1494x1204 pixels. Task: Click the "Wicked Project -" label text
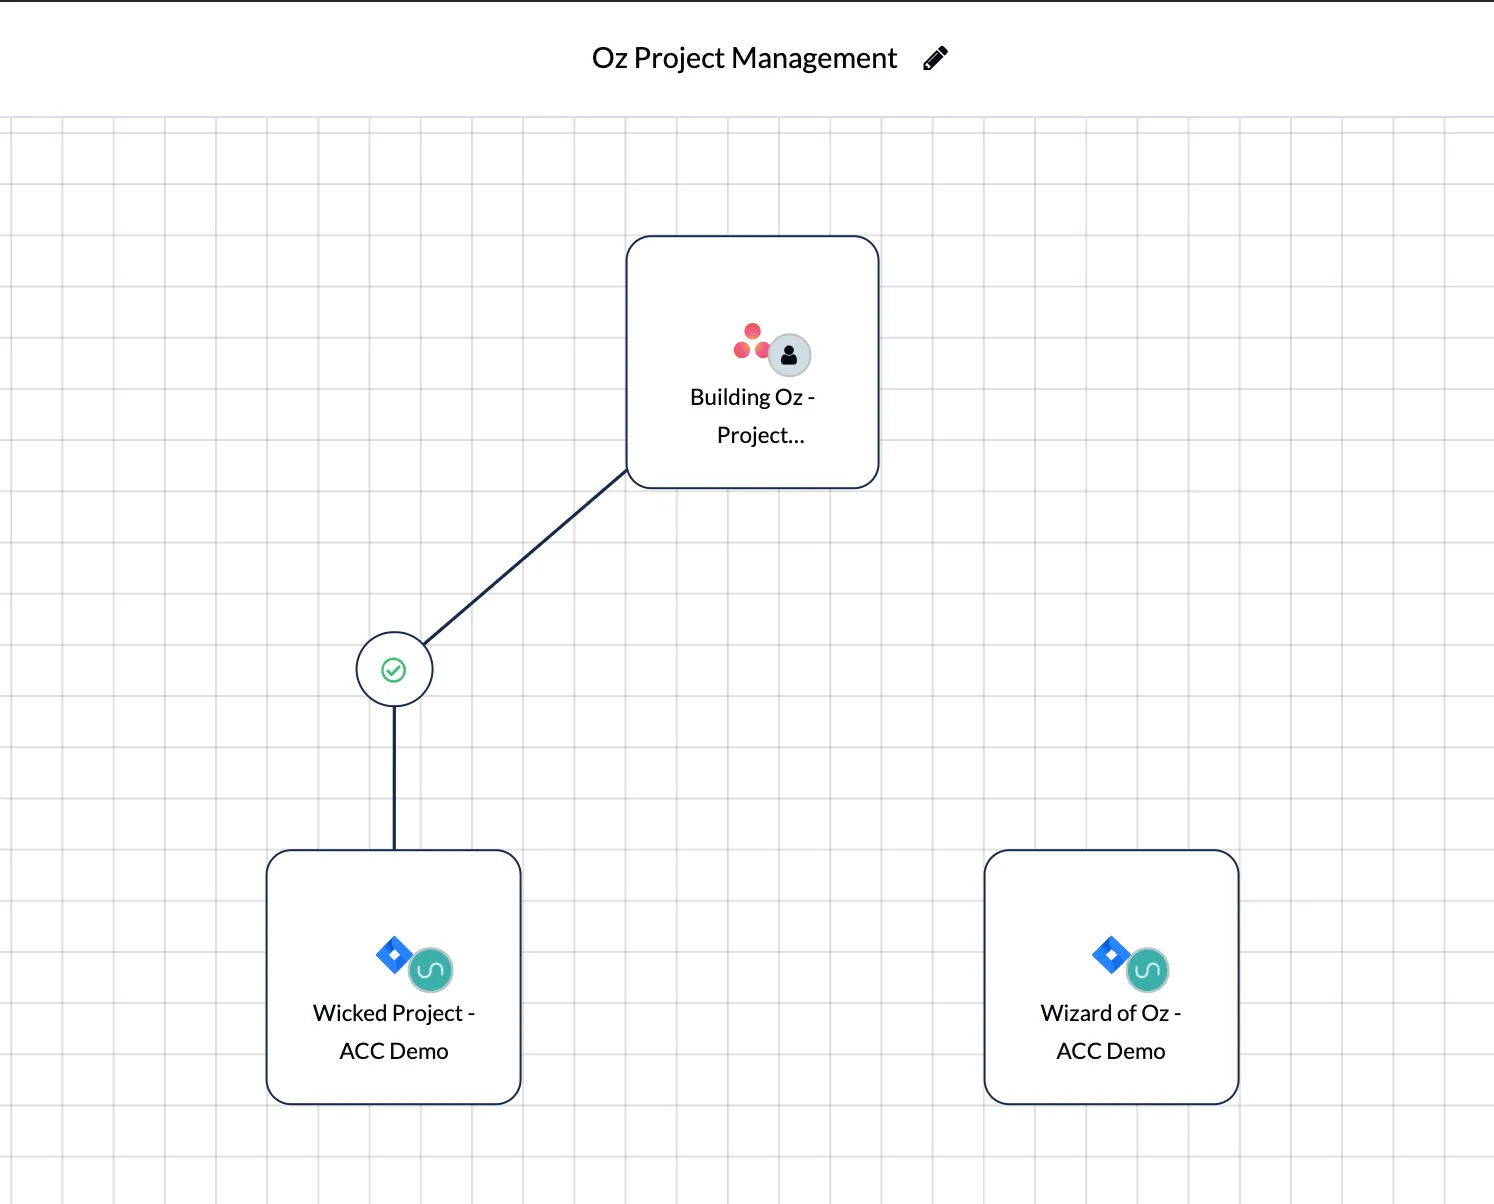[x=393, y=1013]
